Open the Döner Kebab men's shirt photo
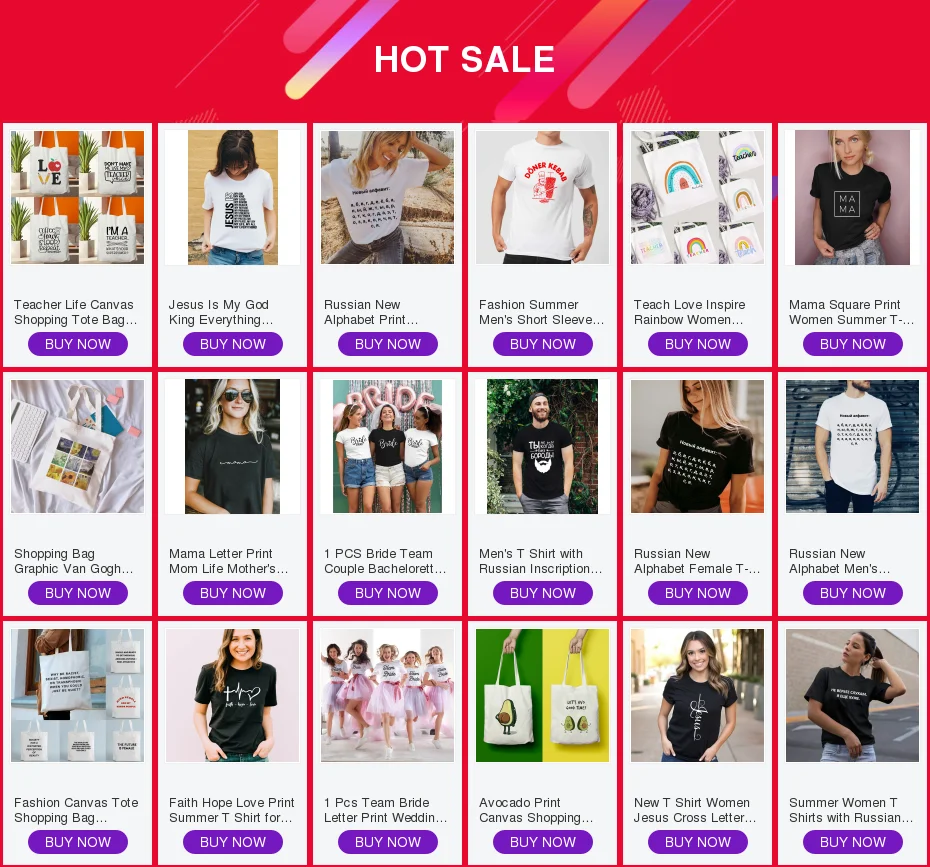The height and width of the screenshot is (867, 930). click(x=542, y=197)
